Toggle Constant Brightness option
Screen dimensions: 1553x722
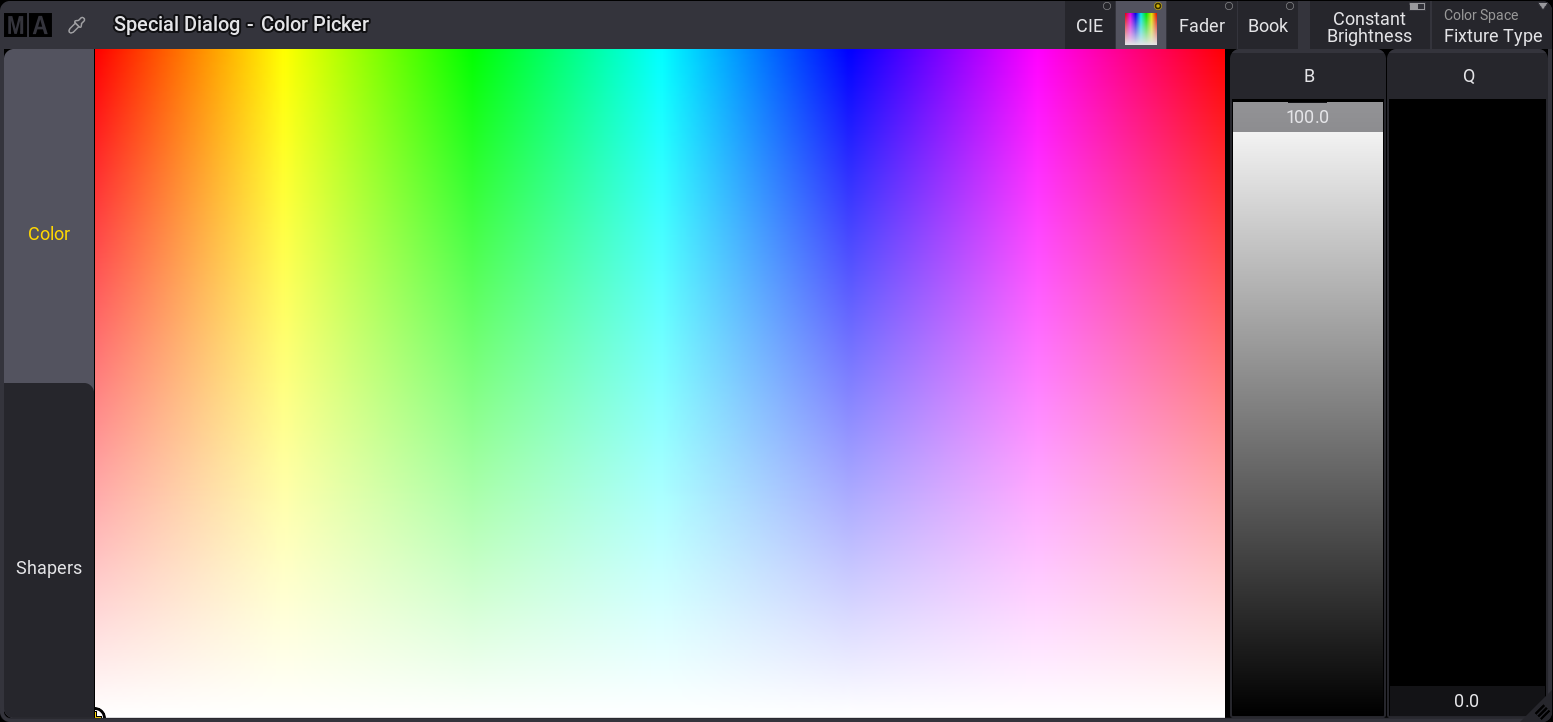(x=1369, y=25)
